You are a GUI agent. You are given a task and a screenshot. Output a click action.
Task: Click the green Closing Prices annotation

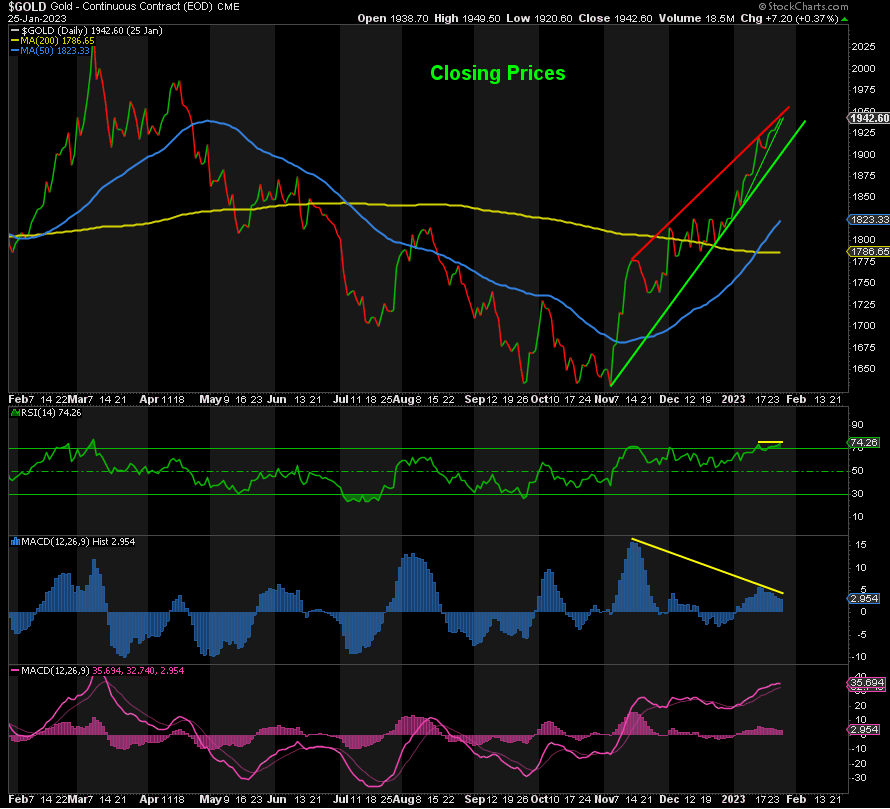(497, 73)
